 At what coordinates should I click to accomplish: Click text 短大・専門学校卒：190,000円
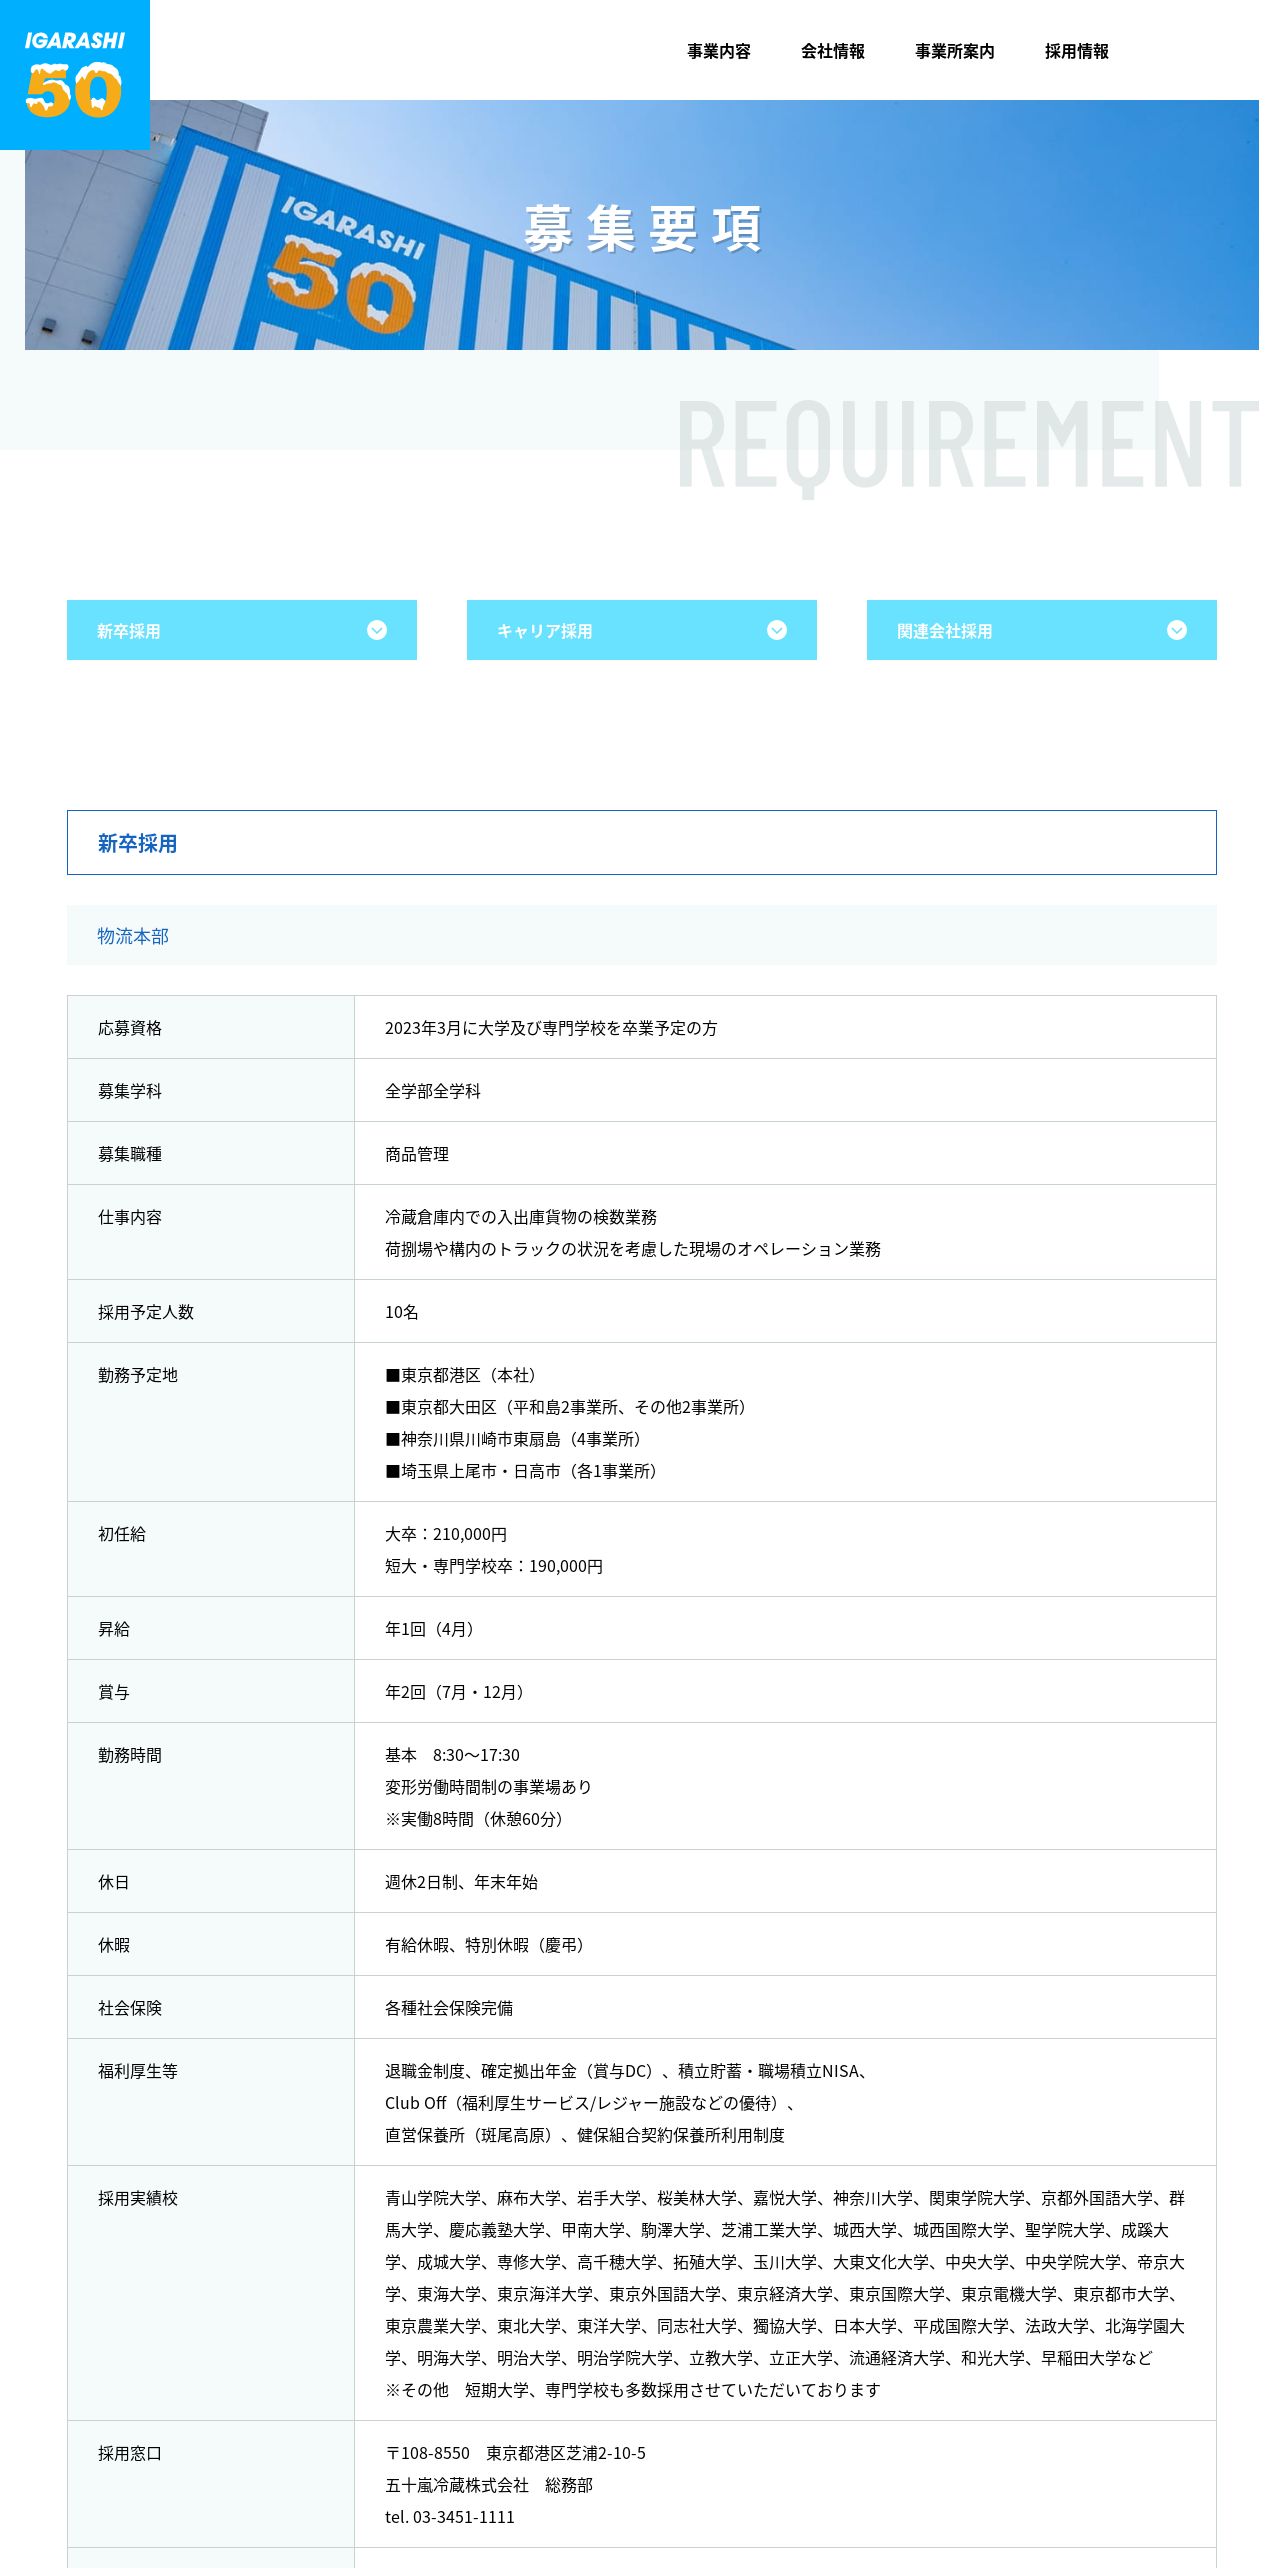[494, 1566]
